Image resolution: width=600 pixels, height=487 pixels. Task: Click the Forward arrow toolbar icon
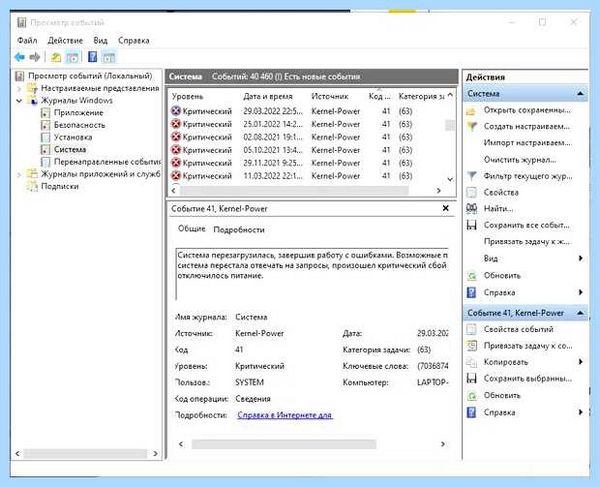[x=35, y=57]
